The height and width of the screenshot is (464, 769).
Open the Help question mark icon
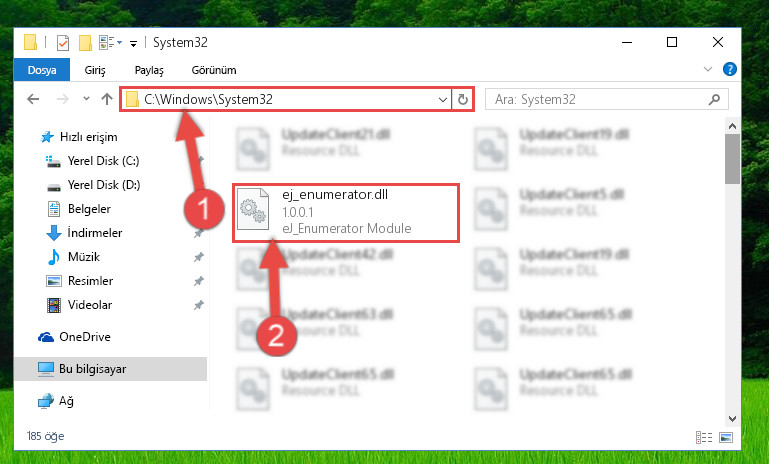click(x=729, y=69)
